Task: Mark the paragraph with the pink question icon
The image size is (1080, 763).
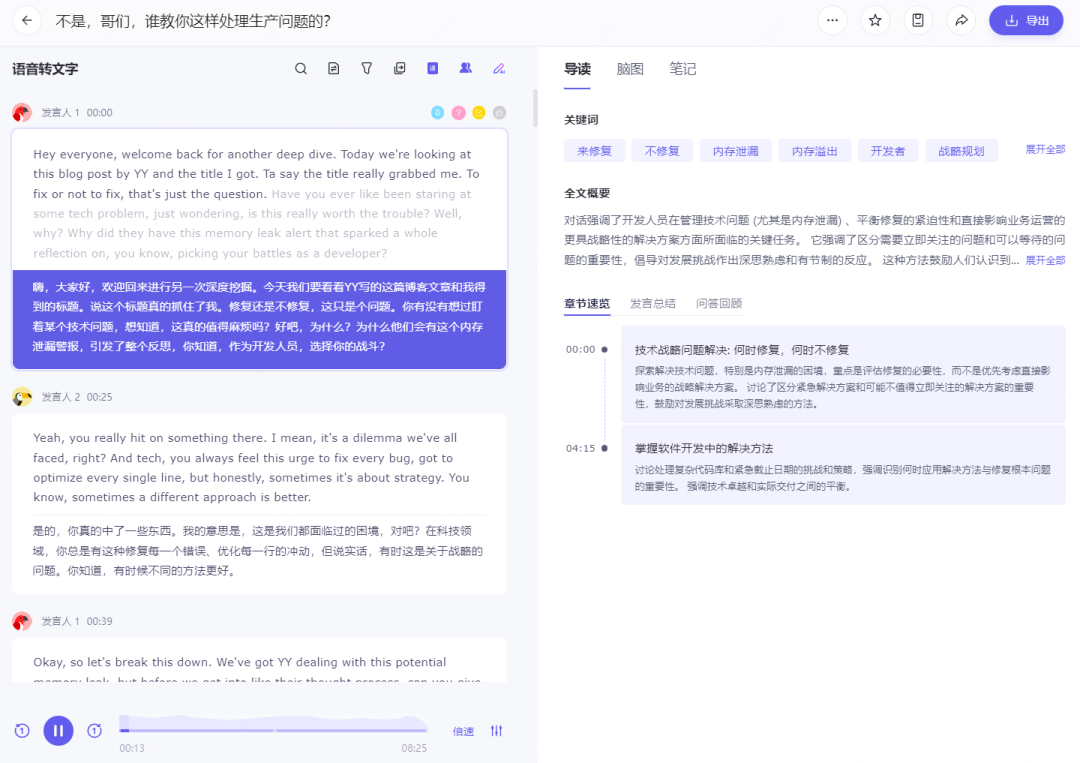Action: [x=458, y=112]
